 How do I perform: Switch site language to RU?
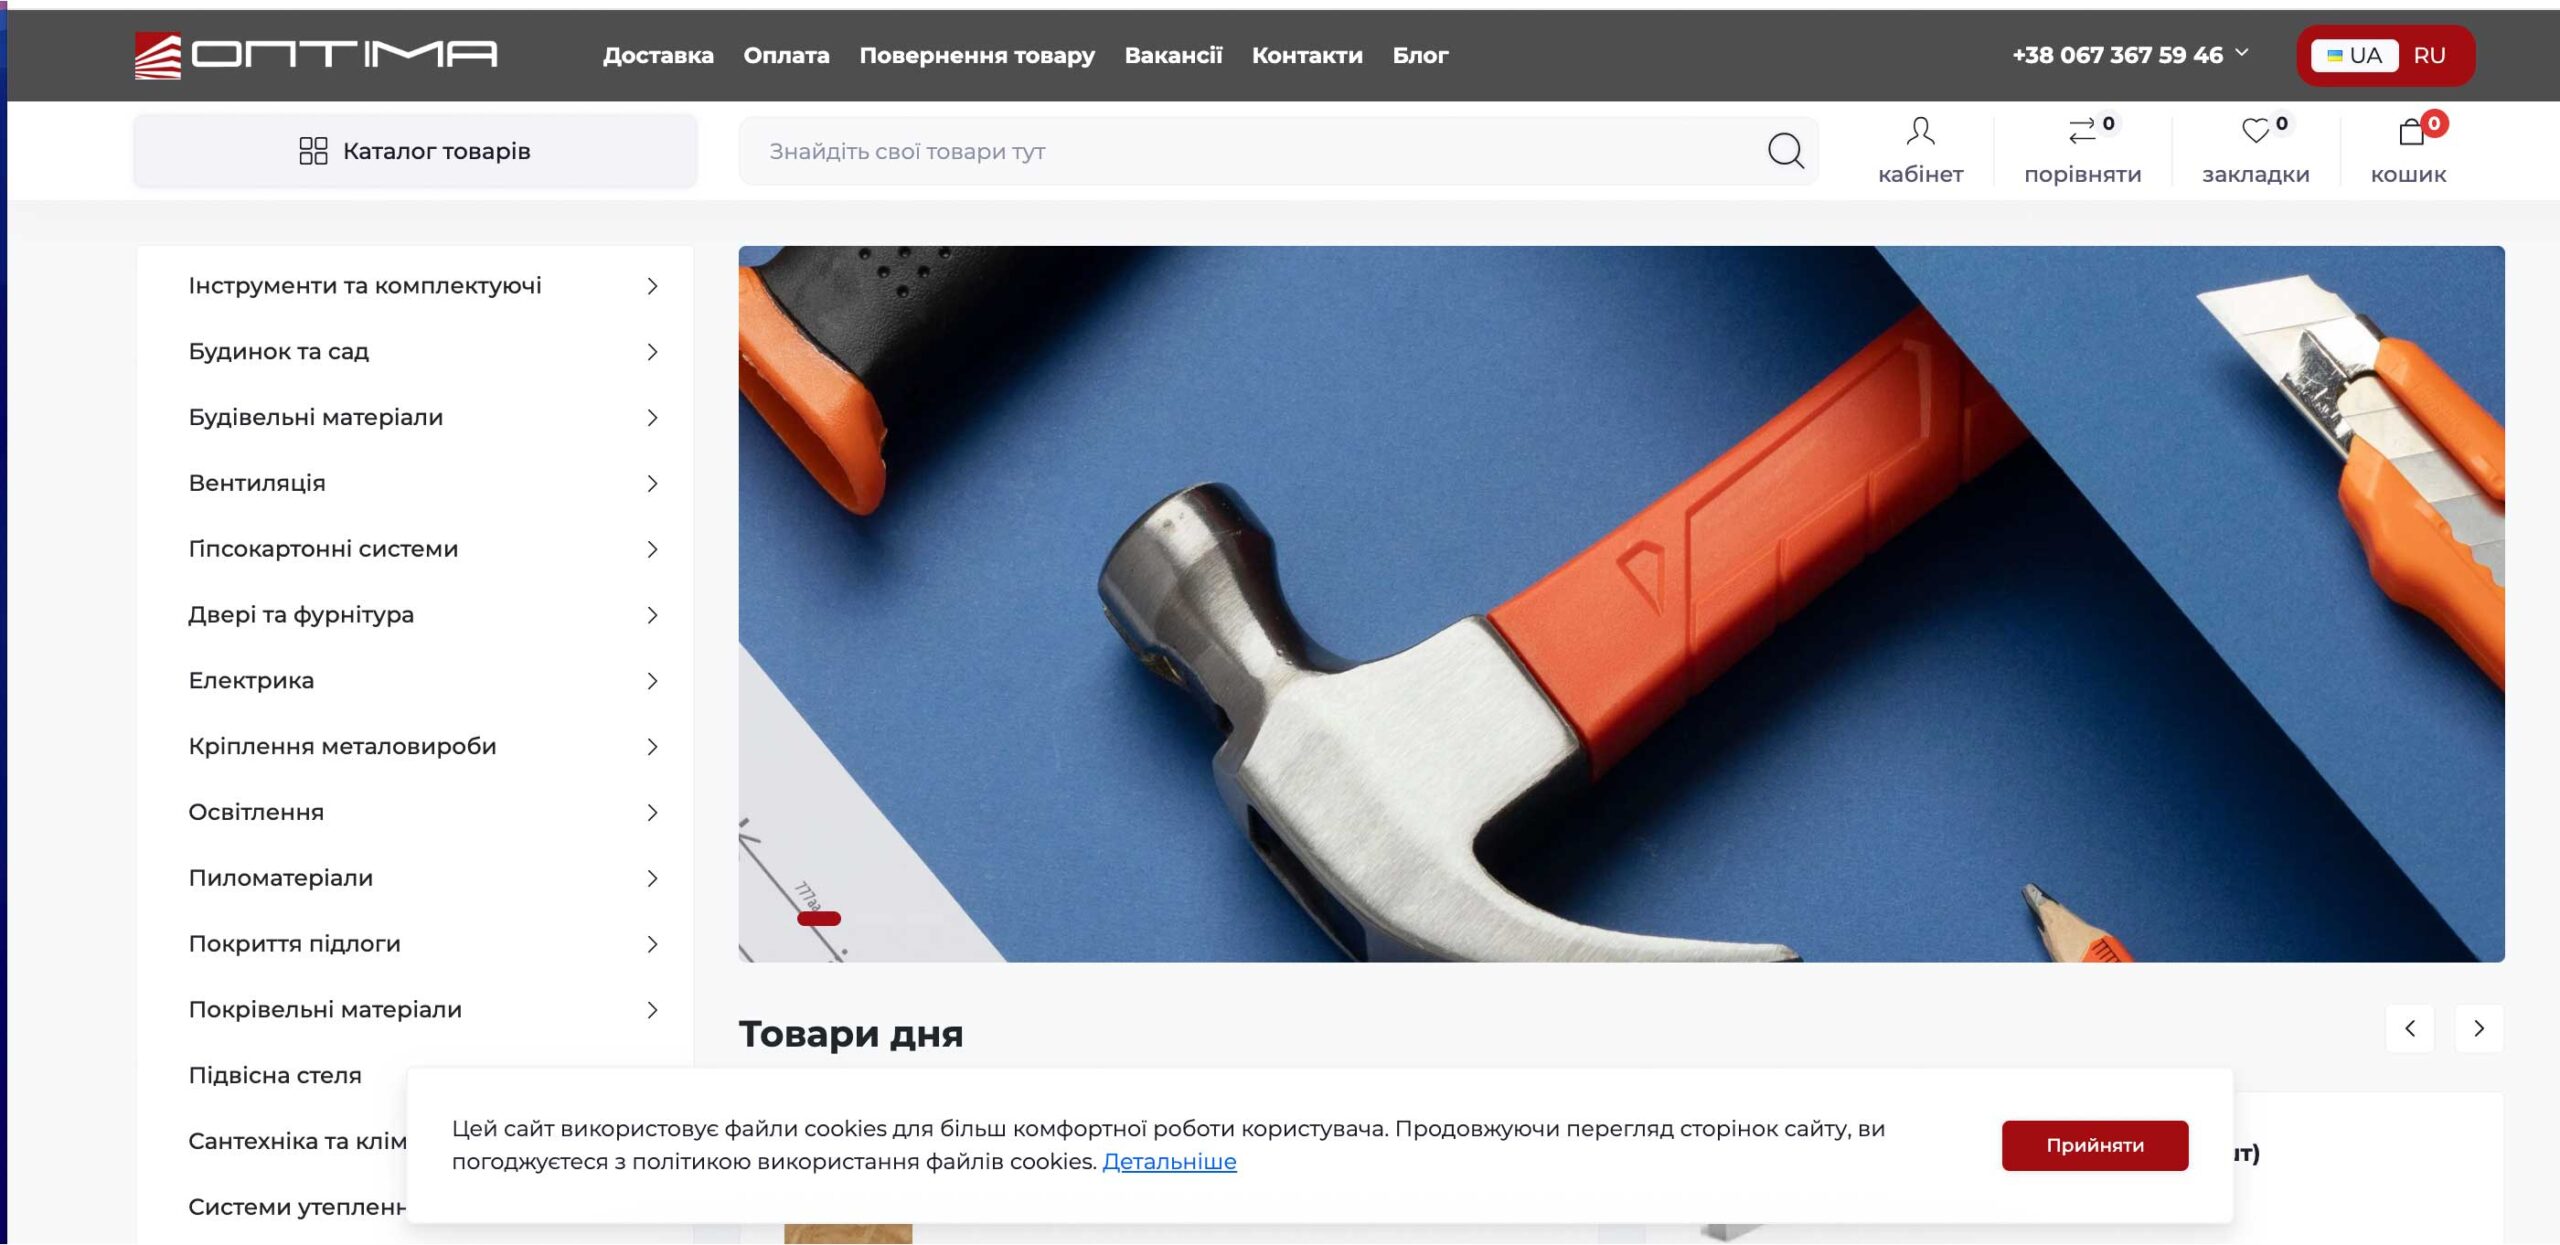click(2429, 55)
